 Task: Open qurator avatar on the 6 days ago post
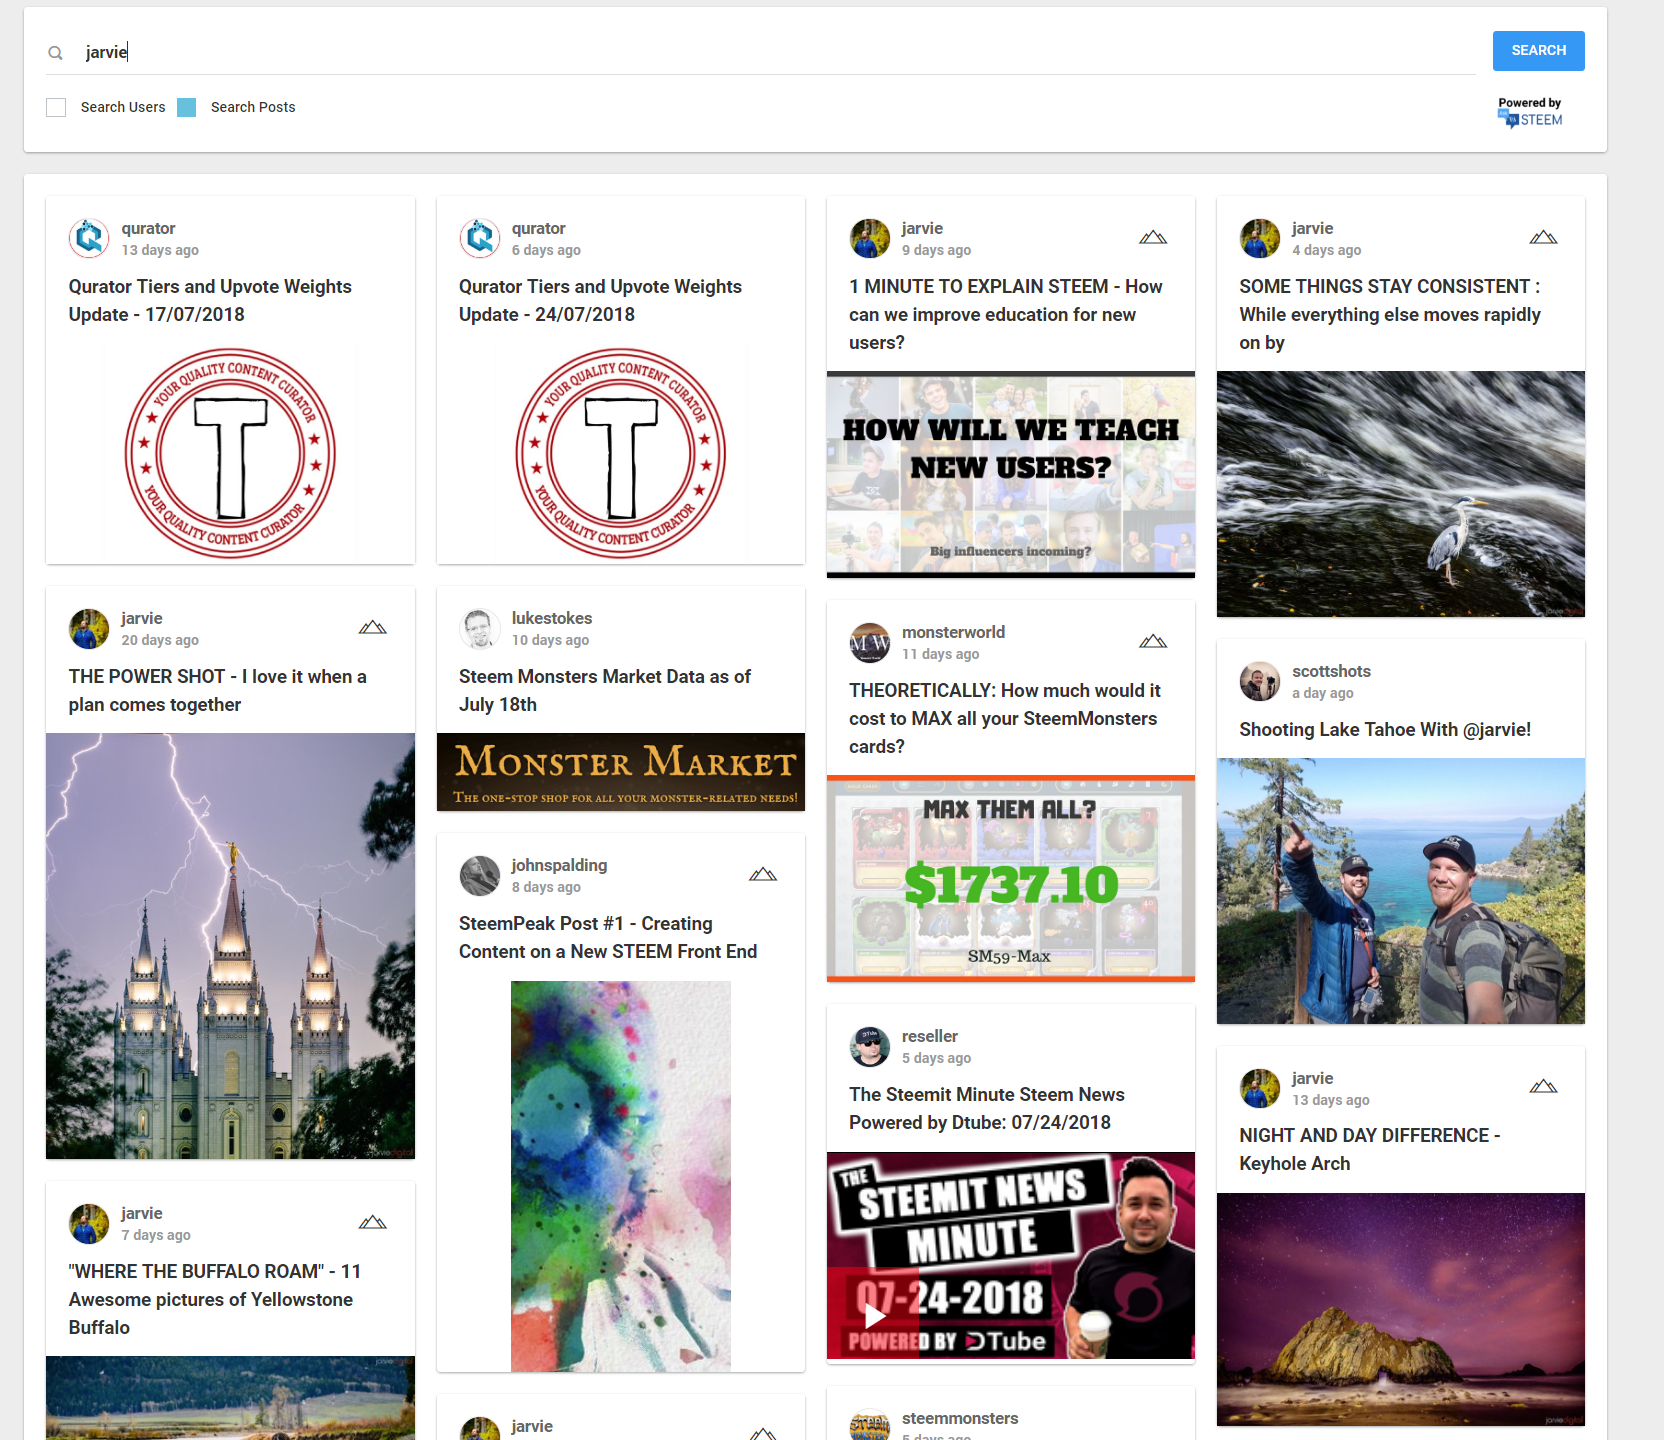(479, 238)
